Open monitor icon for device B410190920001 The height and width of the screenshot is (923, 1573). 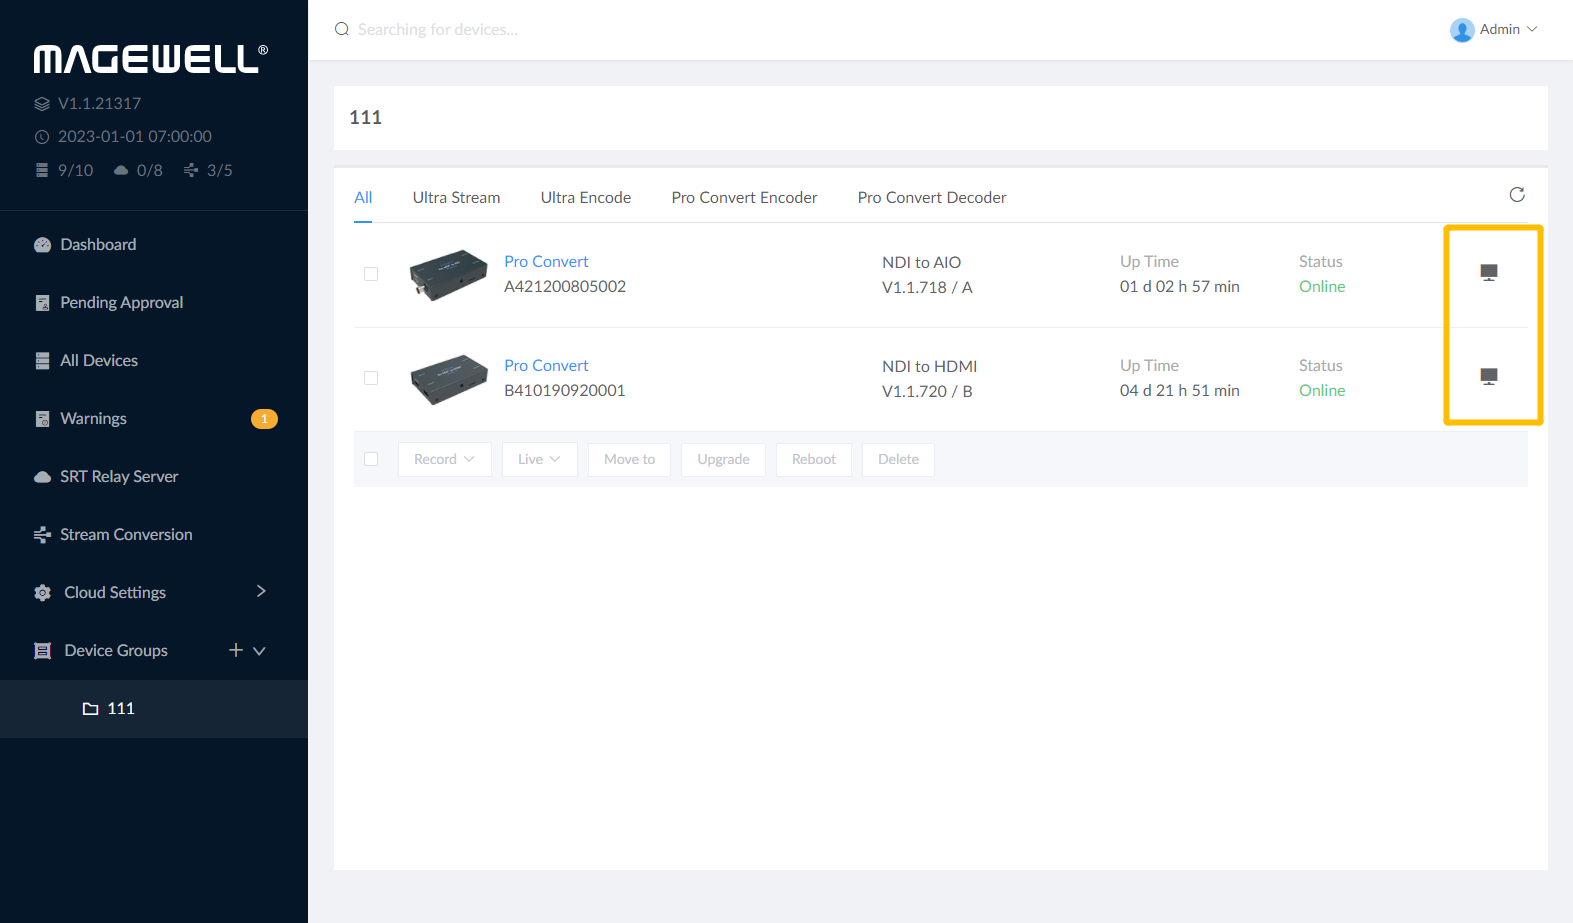(1488, 377)
